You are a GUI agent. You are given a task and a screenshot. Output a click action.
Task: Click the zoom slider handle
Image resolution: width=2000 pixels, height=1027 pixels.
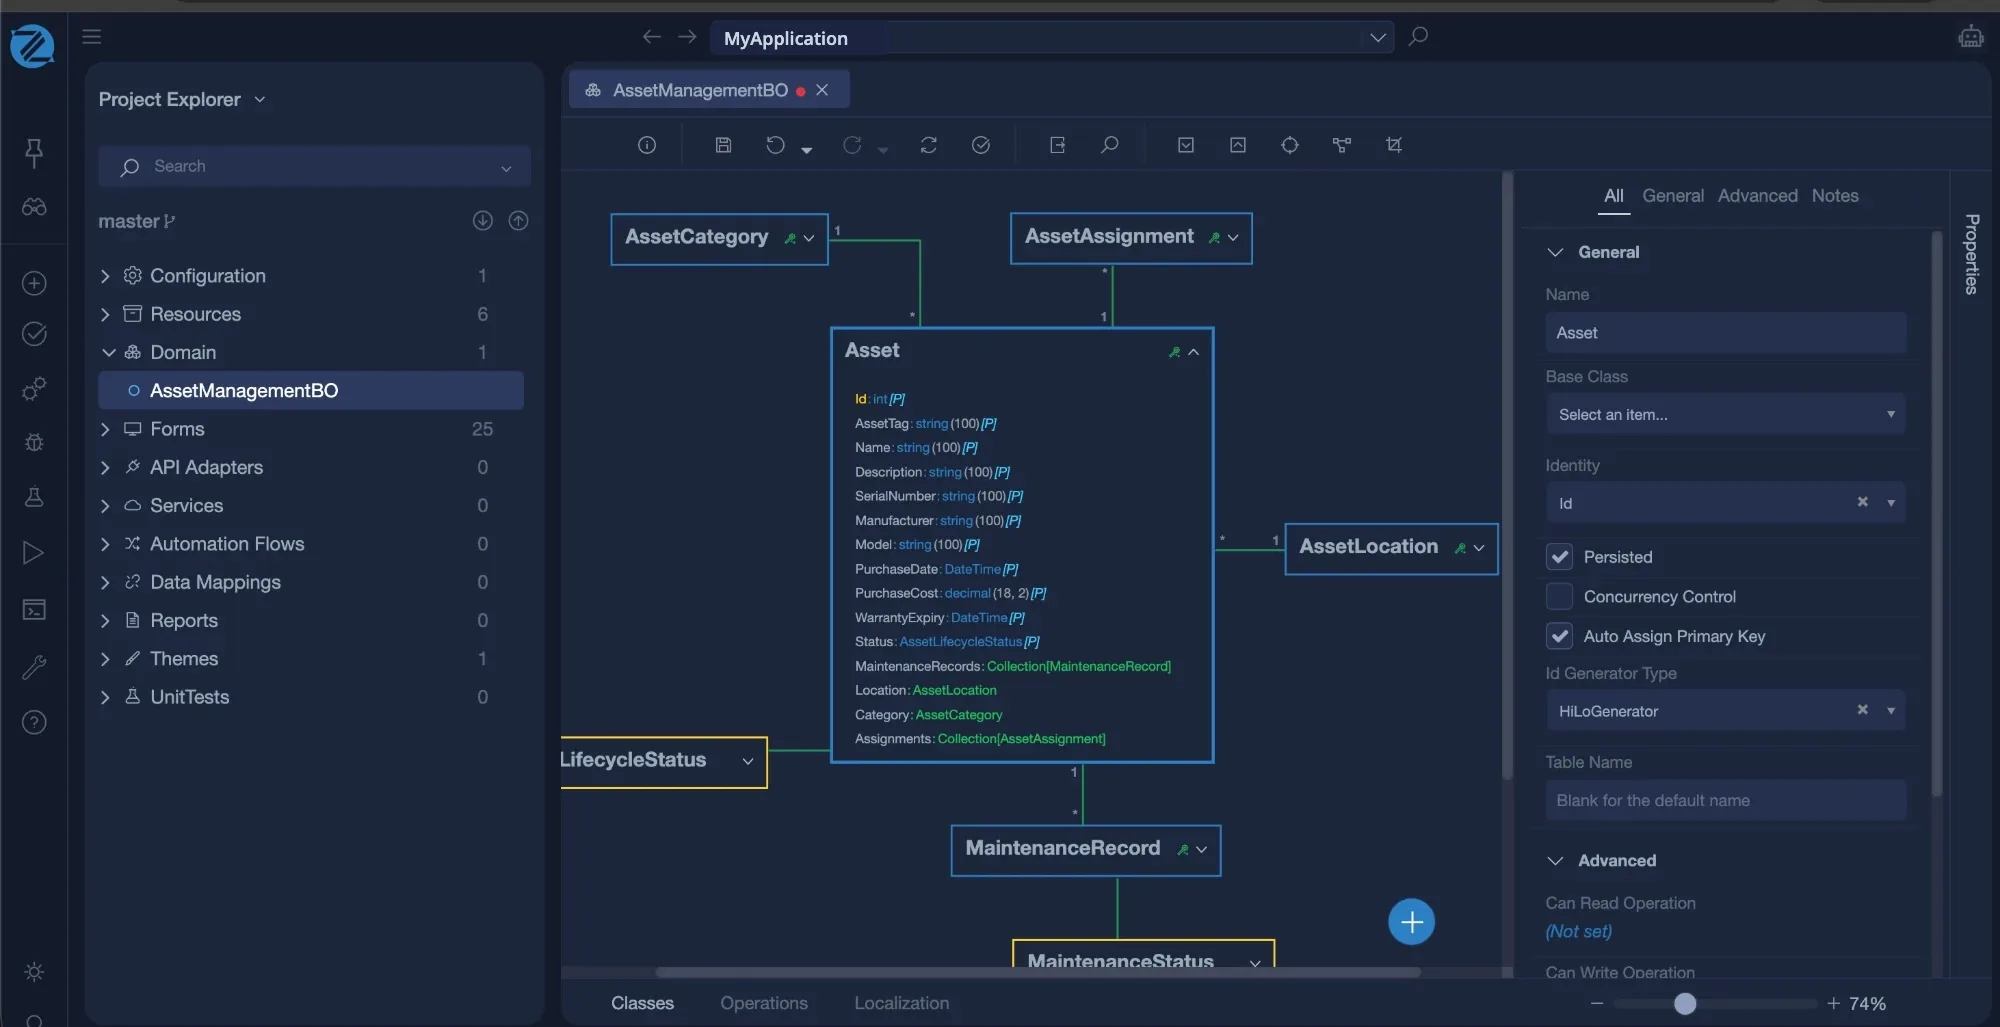tap(1685, 1003)
